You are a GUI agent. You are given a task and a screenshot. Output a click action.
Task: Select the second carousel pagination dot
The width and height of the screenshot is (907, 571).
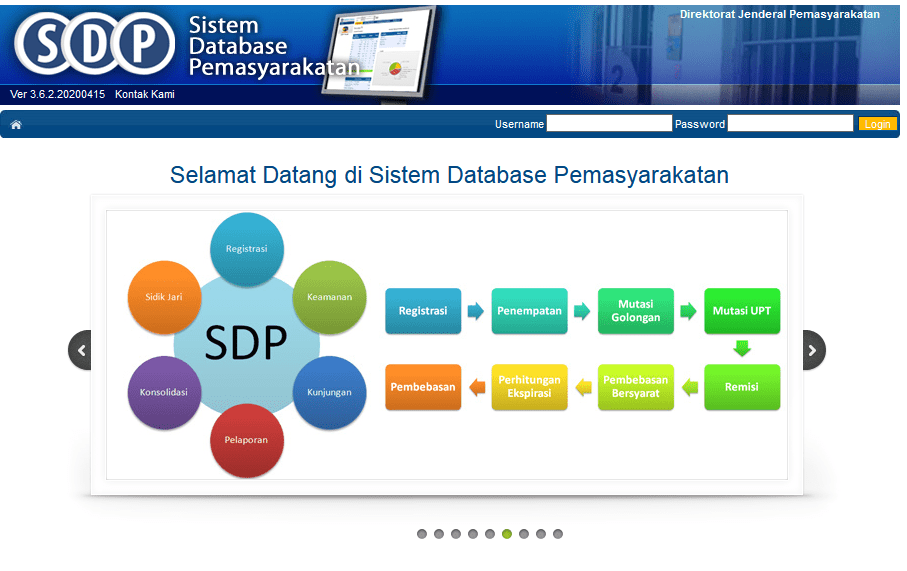point(439,534)
